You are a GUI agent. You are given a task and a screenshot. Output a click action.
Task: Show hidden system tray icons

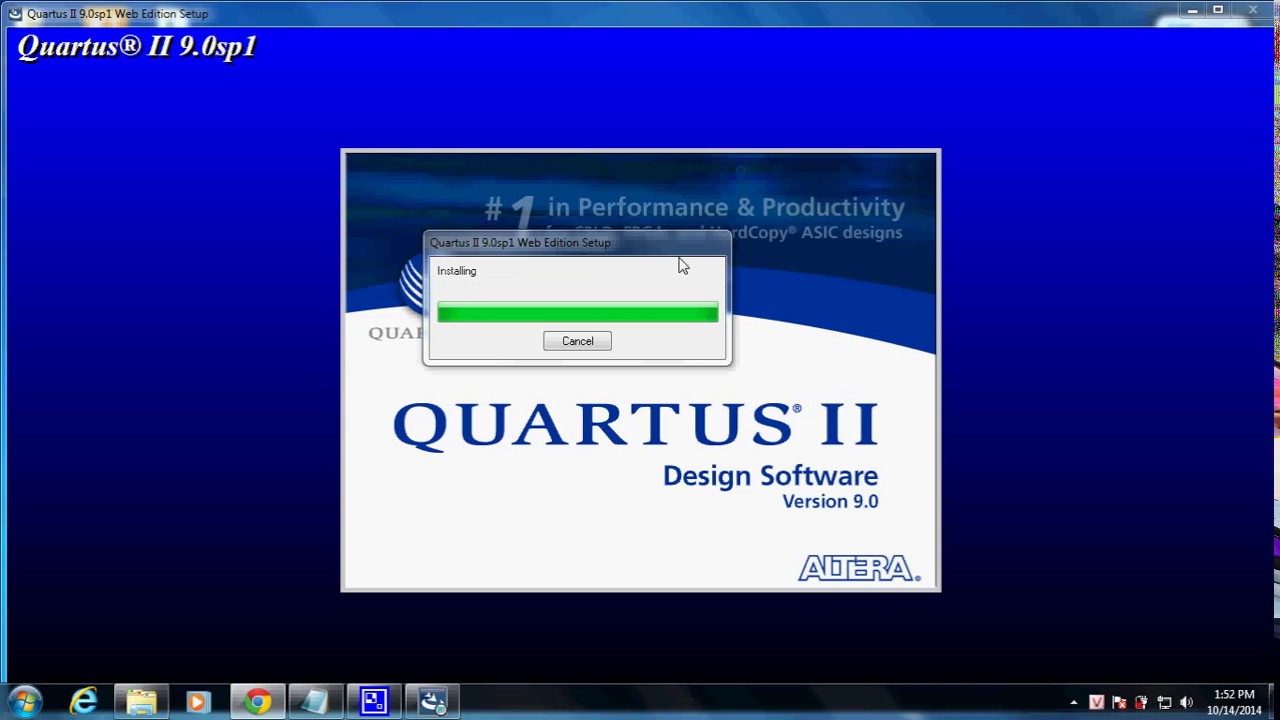pos(1074,702)
